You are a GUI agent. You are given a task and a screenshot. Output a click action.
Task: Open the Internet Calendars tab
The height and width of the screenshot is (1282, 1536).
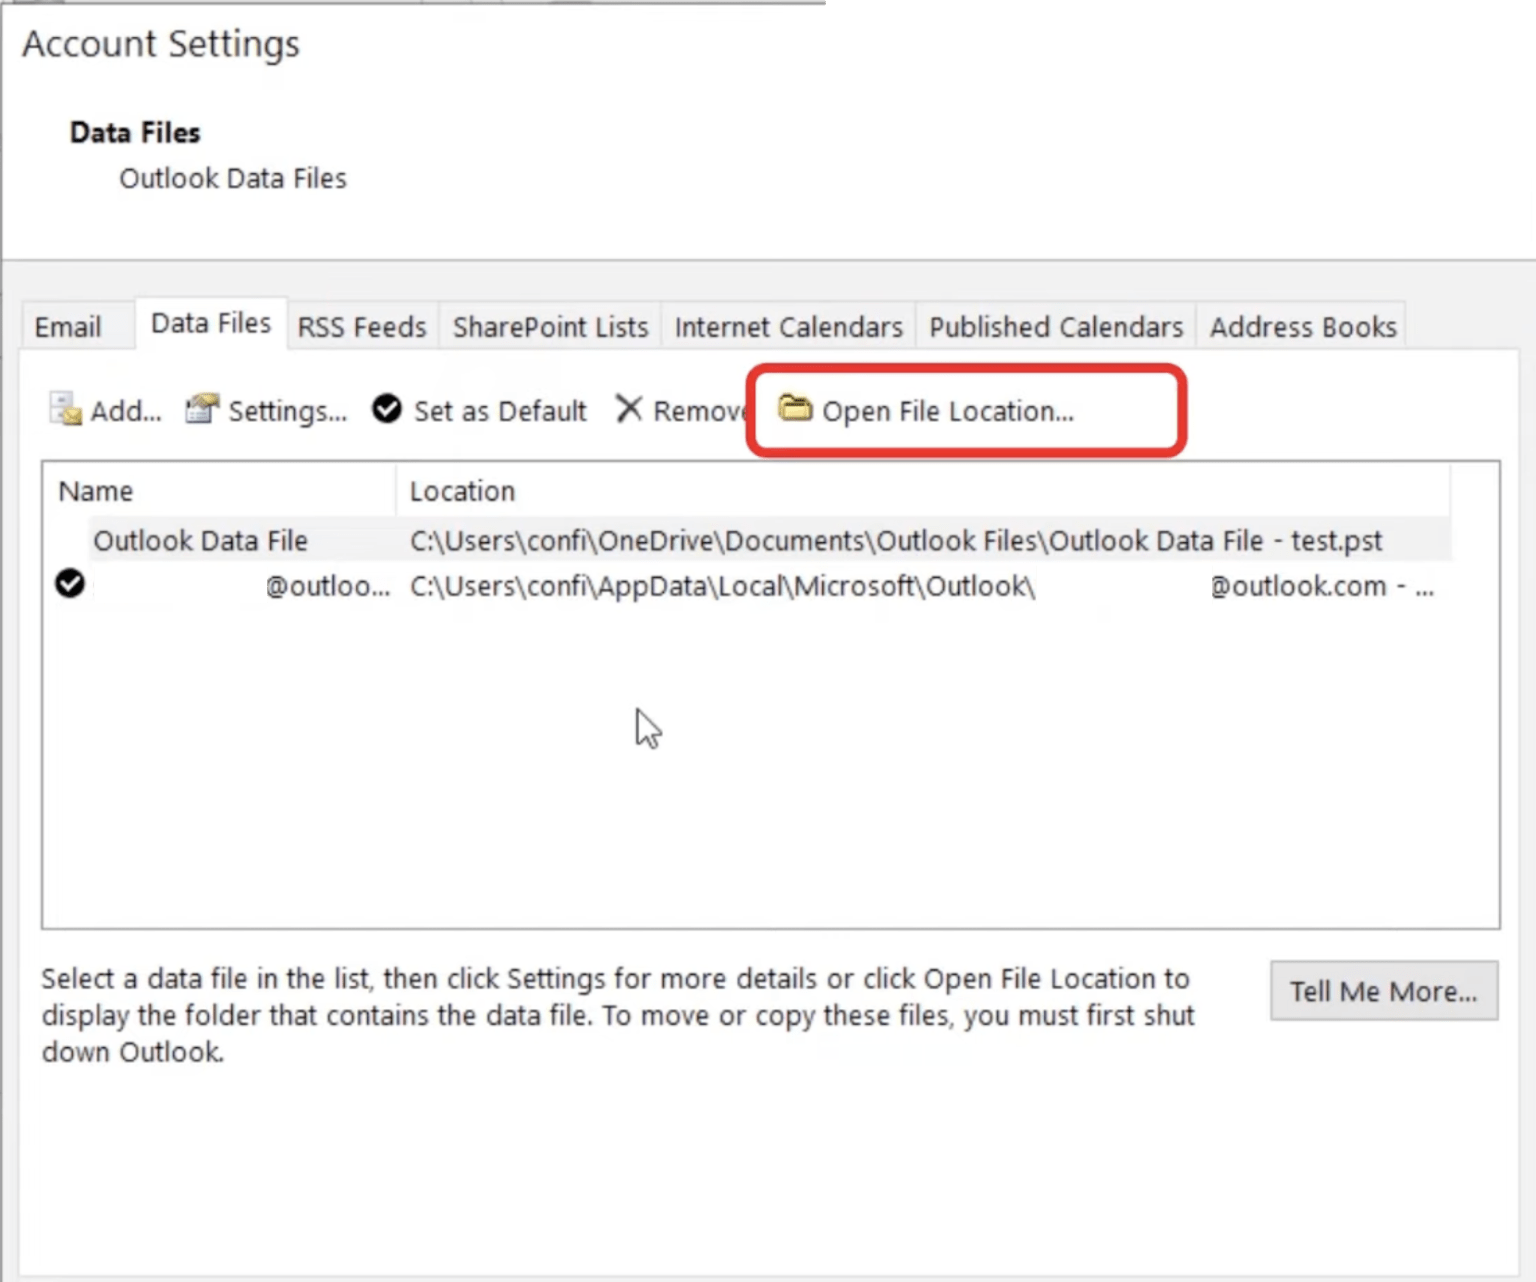(x=787, y=326)
